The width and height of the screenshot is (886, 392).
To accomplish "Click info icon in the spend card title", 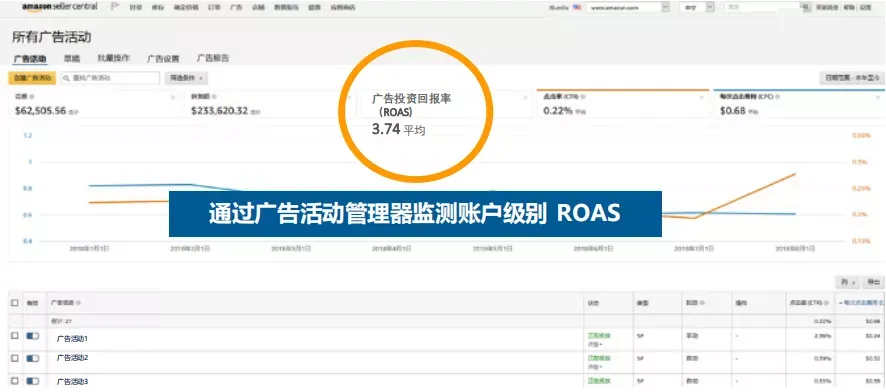I will point(32,97).
